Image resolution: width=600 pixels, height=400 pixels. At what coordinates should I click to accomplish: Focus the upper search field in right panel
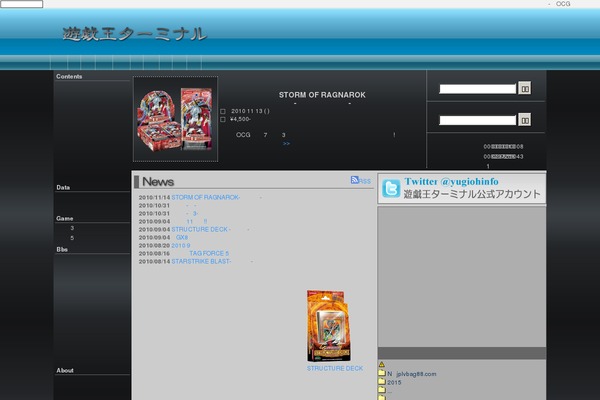pyautogui.click(x=478, y=89)
